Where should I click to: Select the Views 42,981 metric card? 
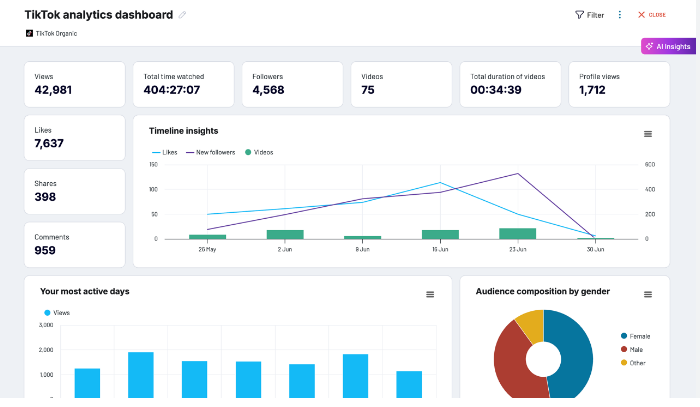click(x=75, y=84)
